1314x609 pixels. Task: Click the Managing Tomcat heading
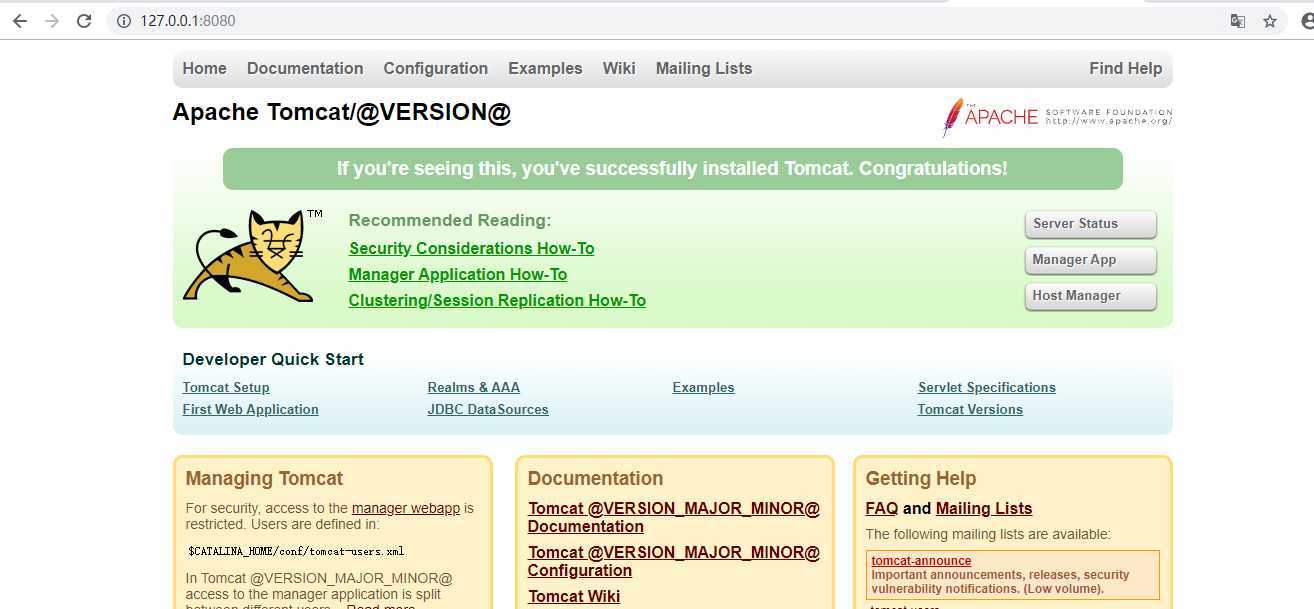pyautogui.click(x=264, y=478)
